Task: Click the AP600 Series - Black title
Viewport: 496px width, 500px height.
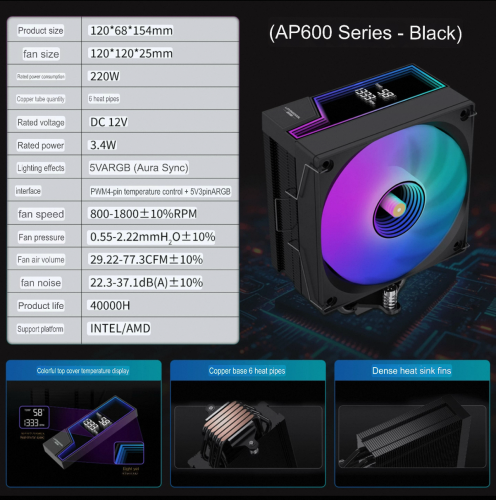Action: click(x=365, y=33)
